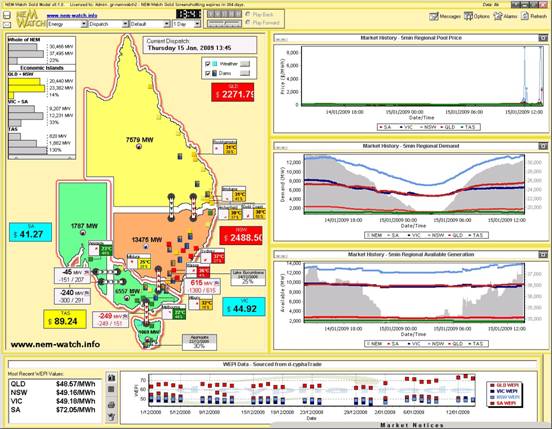Click the QLD price box showing $2271.79
The height and width of the screenshot is (429, 552).
pyautogui.click(x=233, y=92)
